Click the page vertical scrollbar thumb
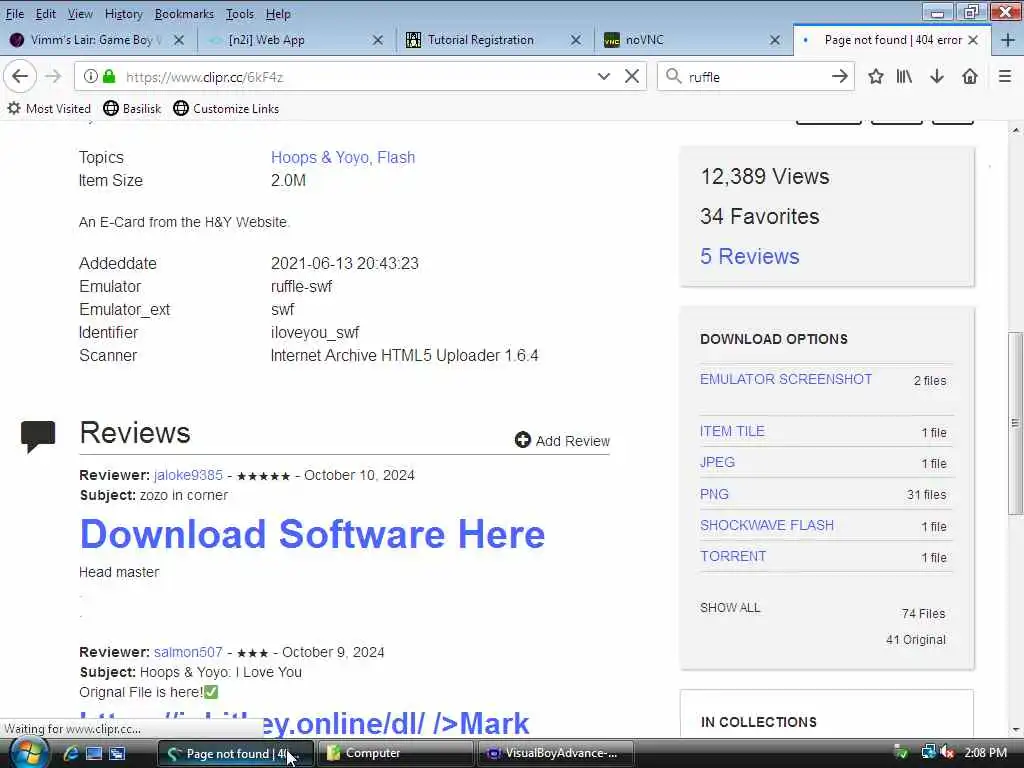This screenshot has height=768, width=1024. click(1015, 423)
